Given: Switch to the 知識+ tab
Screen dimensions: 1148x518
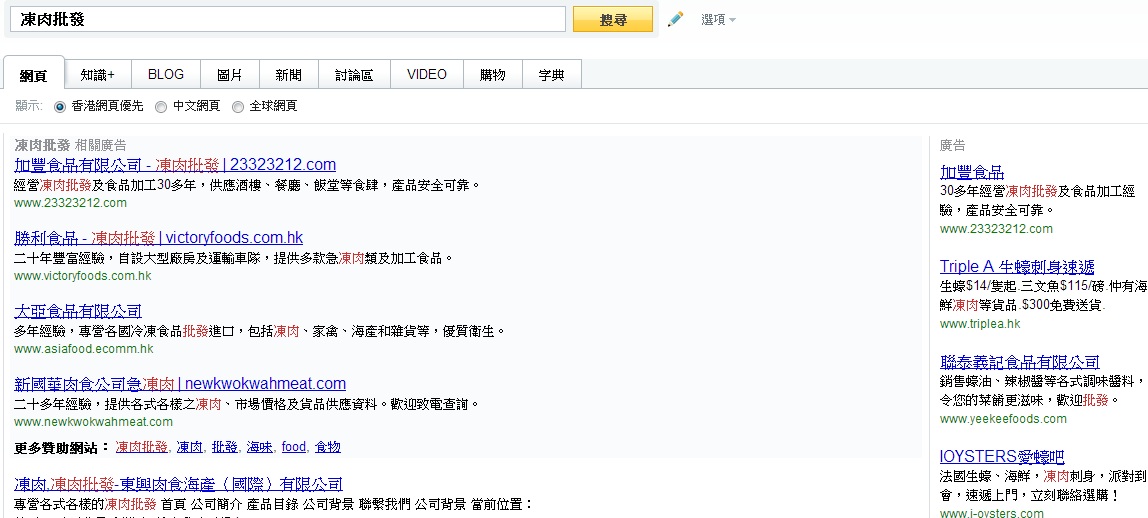Looking at the screenshot, I should 97,75.
